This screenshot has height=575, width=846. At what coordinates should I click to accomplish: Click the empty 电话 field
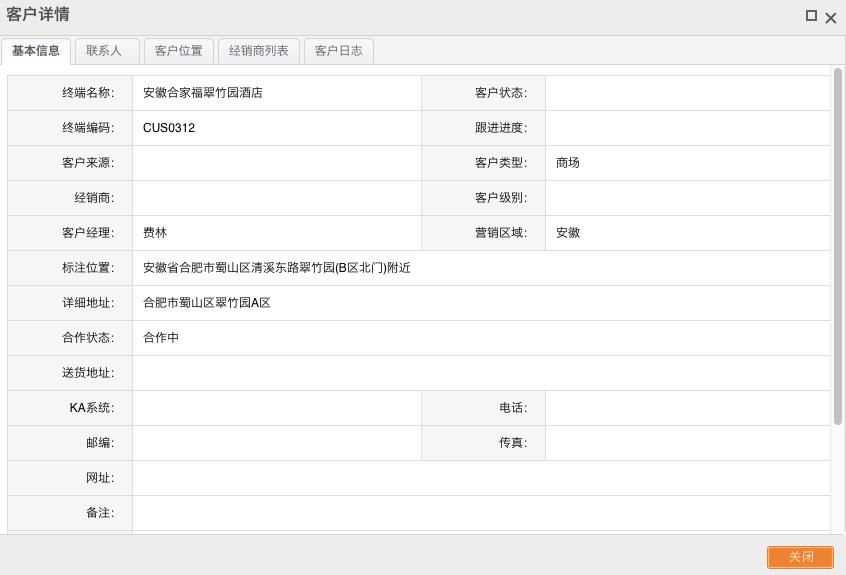(687, 408)
